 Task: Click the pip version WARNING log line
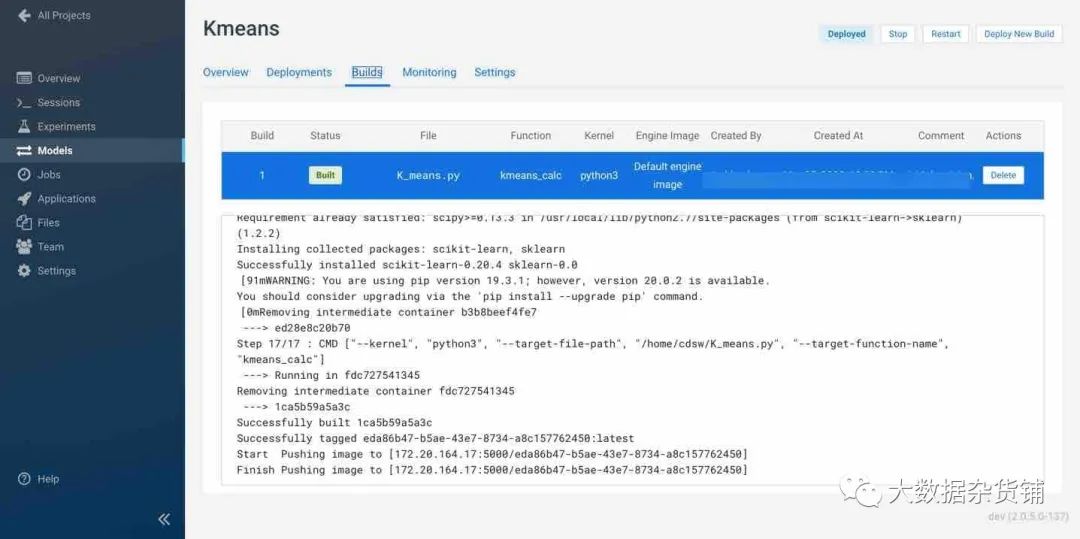[504, 280]
